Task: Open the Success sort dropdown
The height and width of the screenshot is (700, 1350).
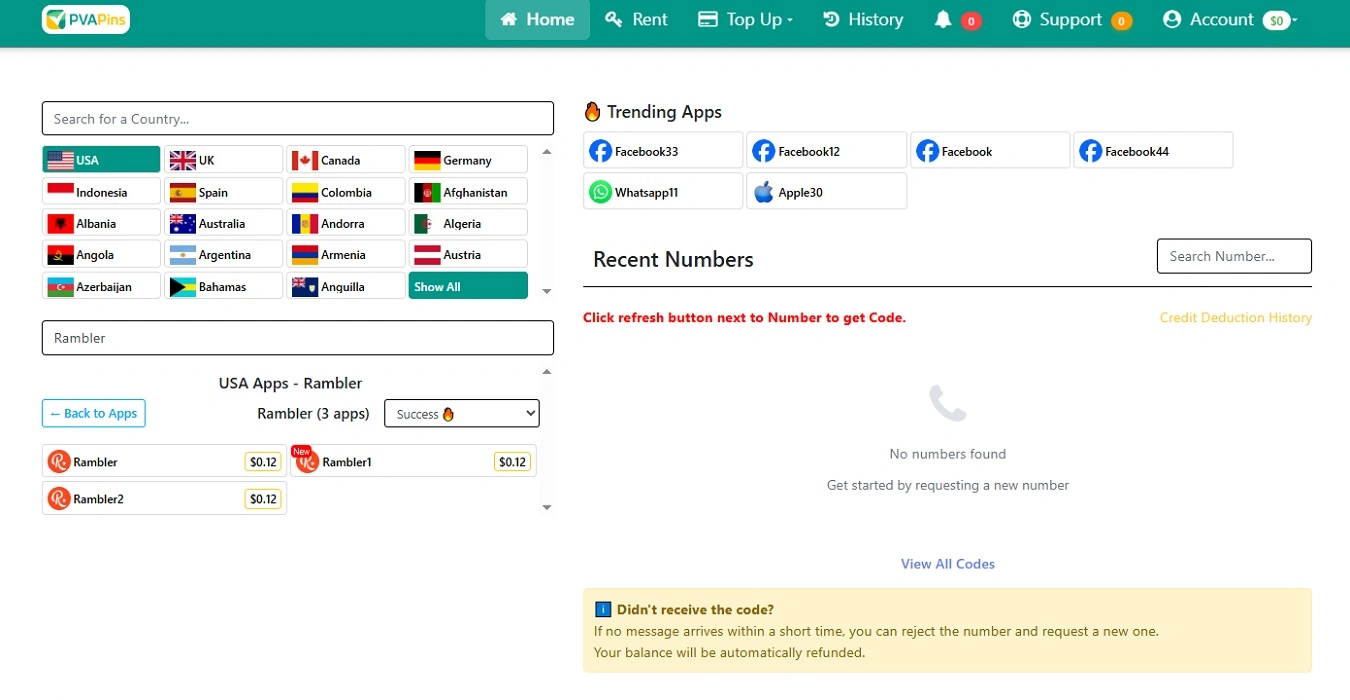Action: point(462,414)
